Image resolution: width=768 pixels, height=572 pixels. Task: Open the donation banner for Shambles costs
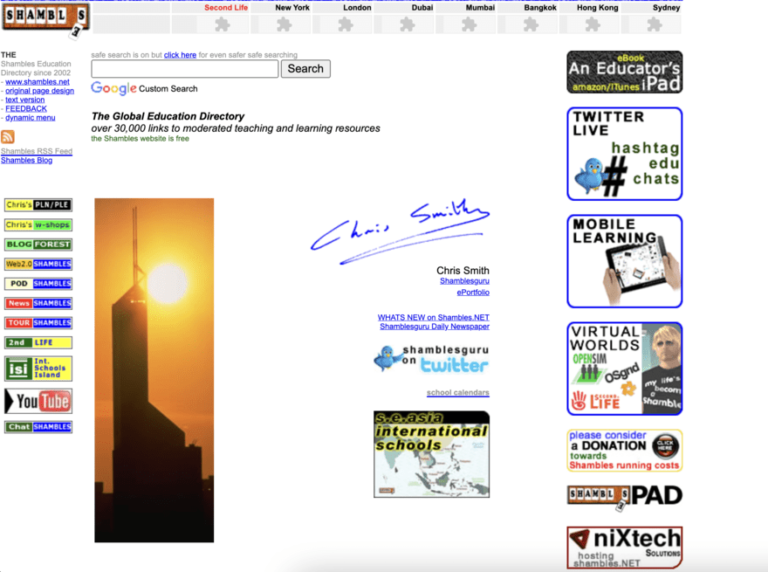624,450
